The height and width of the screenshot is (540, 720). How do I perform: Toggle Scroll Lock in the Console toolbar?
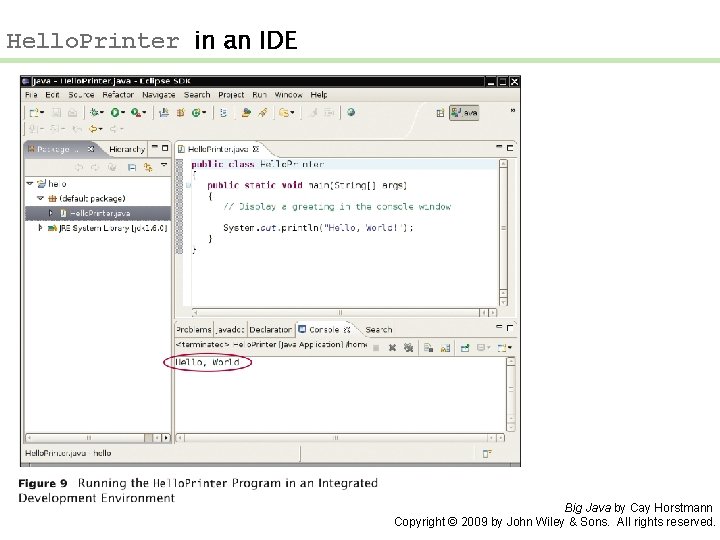(x=445, y=348)
